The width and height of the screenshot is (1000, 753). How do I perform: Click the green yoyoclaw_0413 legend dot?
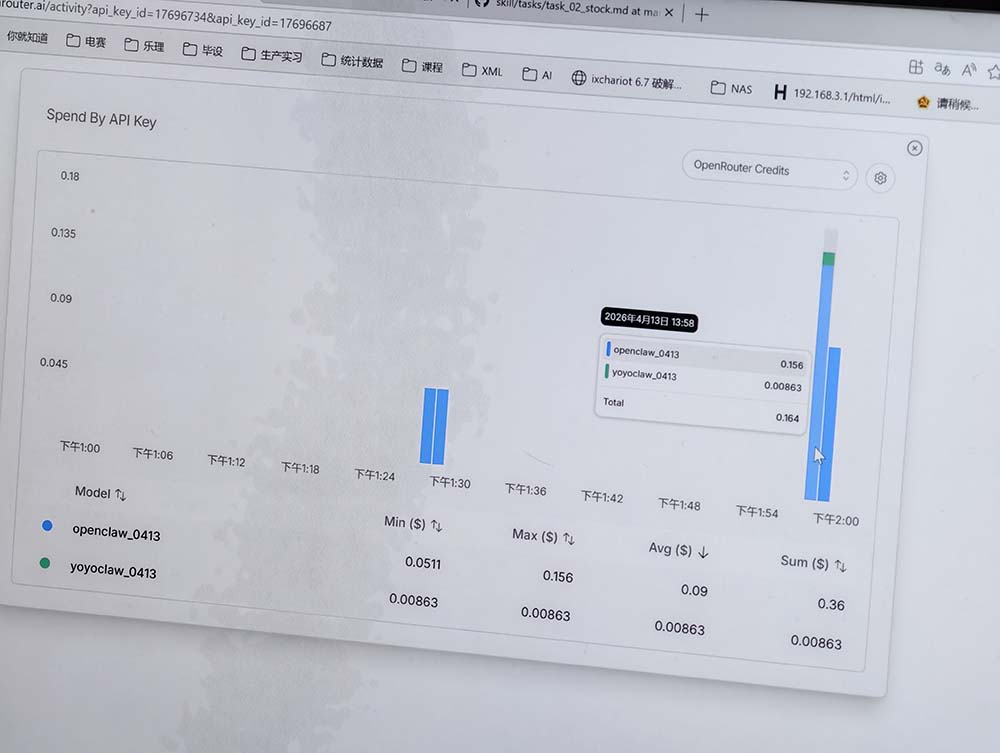click(45, 564)
